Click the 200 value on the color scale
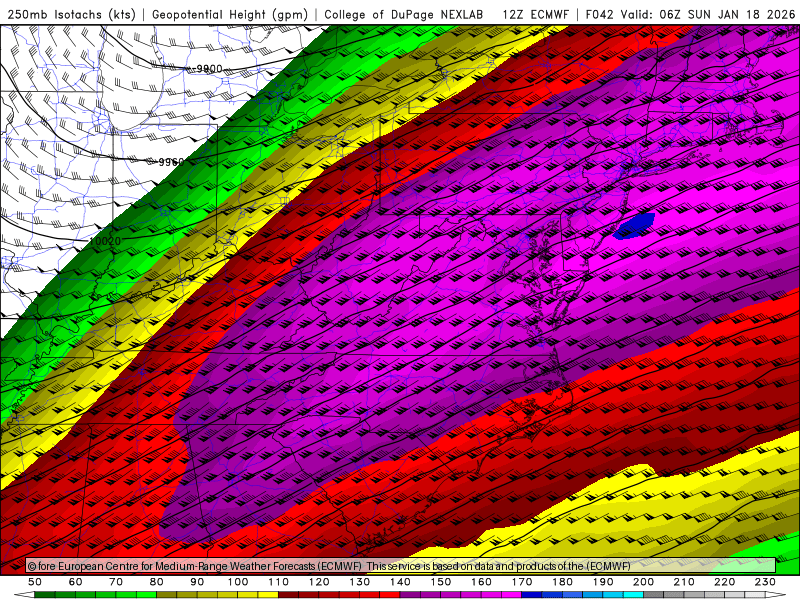The height and width of the screenshot is (600, 800). (643, 582)
